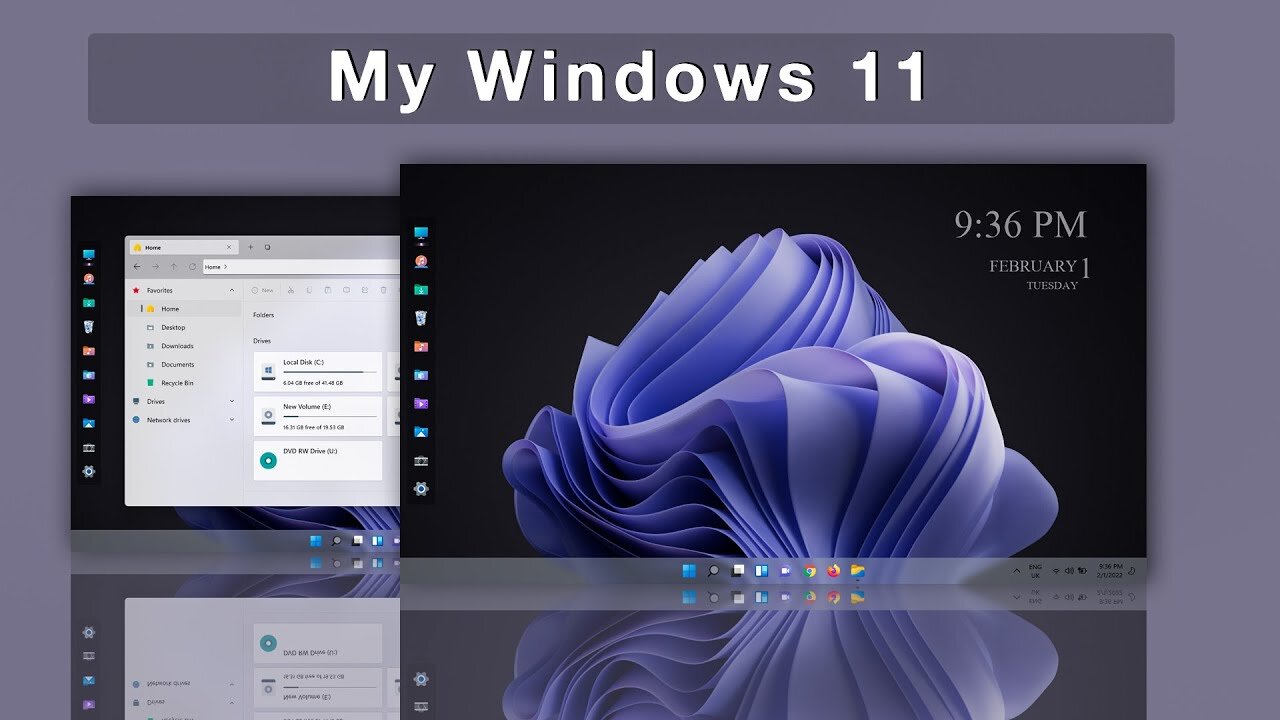Screen dimensions: 1280x720
Task: Open the 9:36 PM 2/1/2022 taskbar clock
Action: [x=1110, y=571]
